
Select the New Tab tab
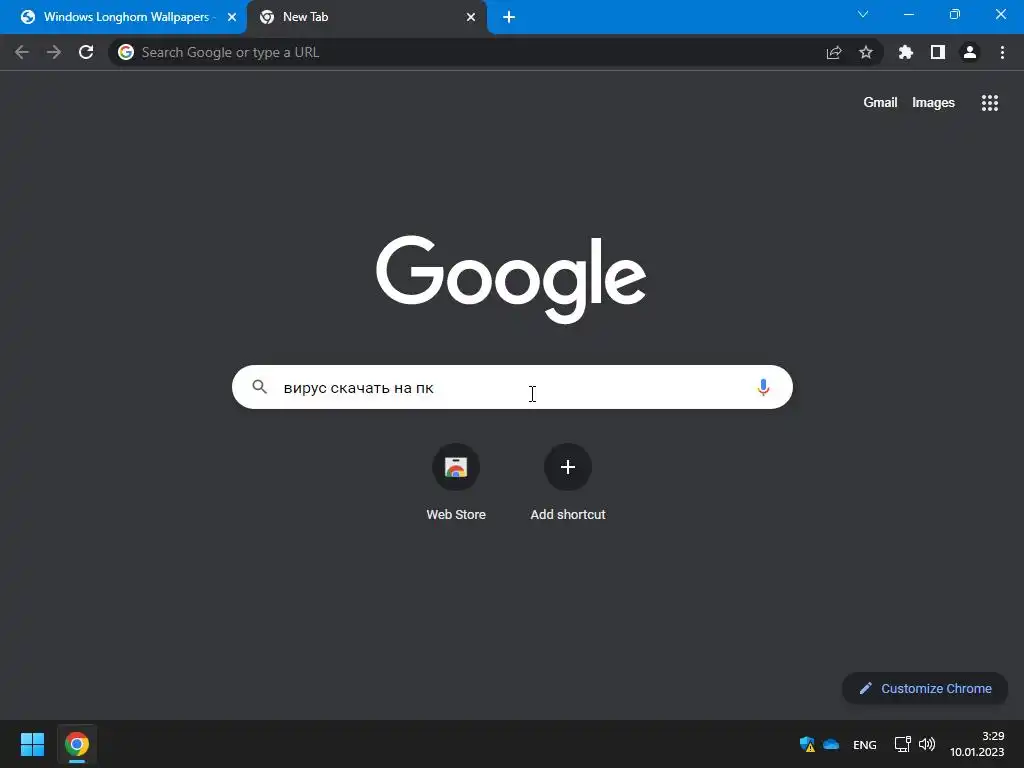click(366, 17)
